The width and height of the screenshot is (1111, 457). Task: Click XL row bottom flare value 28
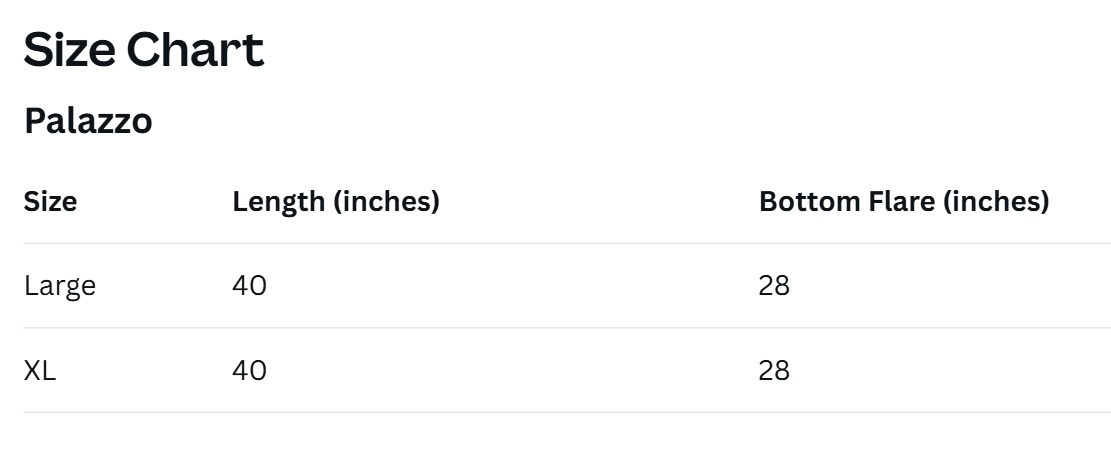click(x=774, y=371)
